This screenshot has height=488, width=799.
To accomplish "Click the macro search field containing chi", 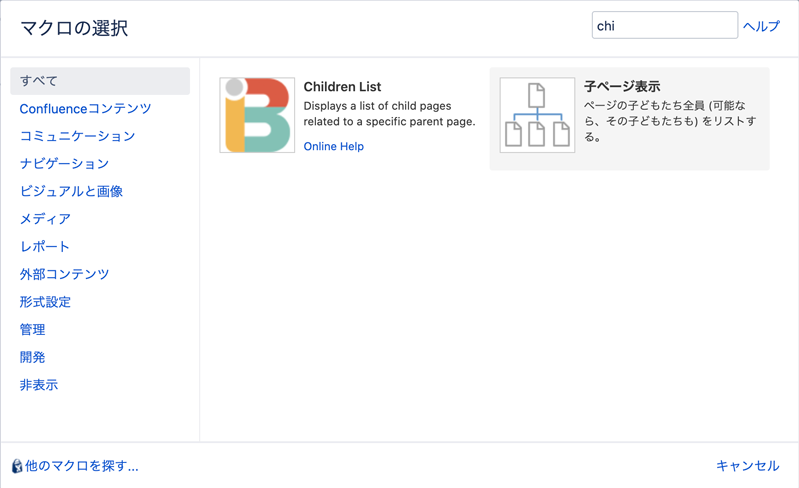I will 664,25.
